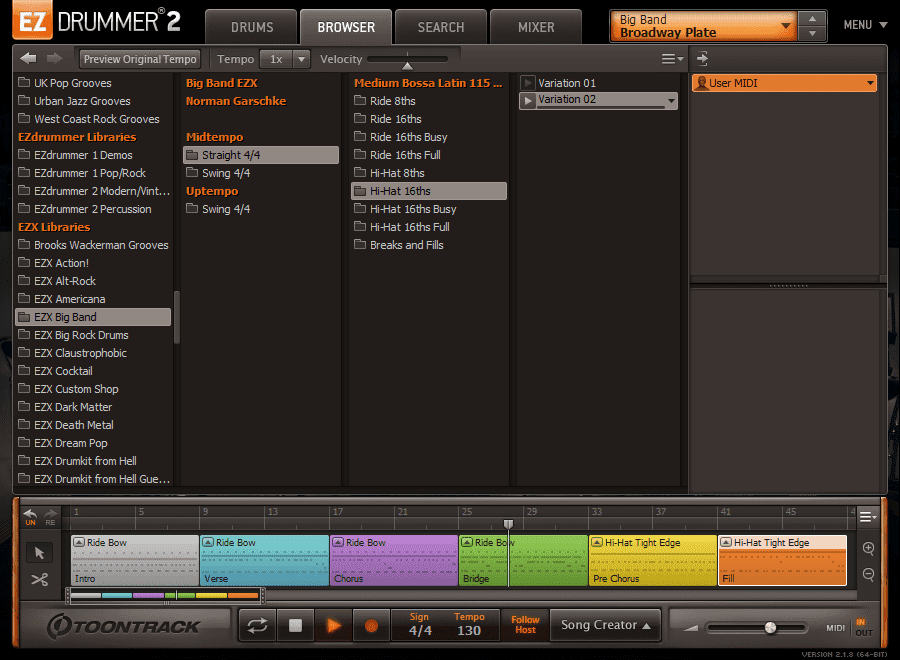Image resolution: width=900 pixels, height=660 pixels.
Task: Toggle Follow Host
Action: point(525,625)
